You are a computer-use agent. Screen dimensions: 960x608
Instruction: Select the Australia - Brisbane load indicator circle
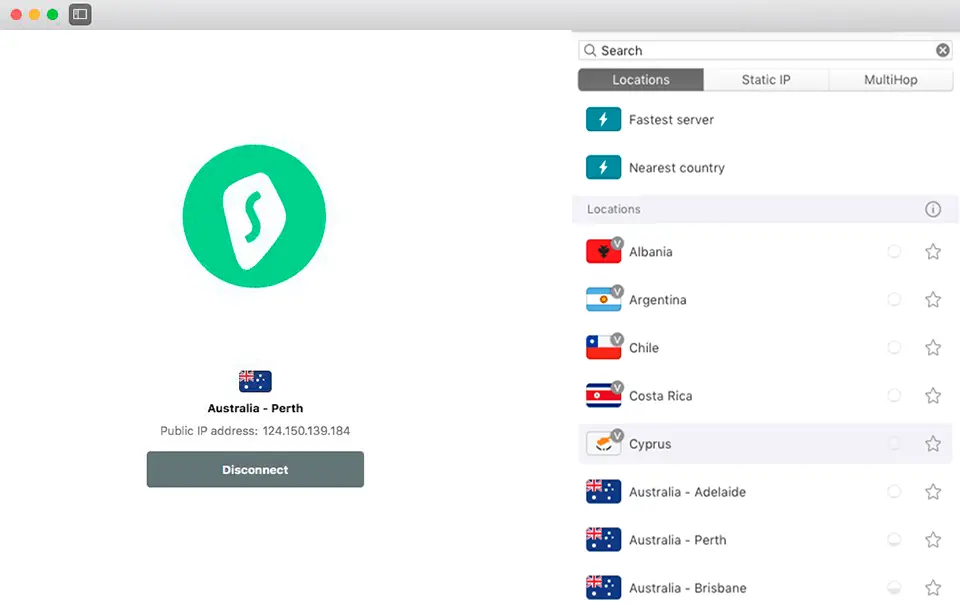tap(894, 588)
